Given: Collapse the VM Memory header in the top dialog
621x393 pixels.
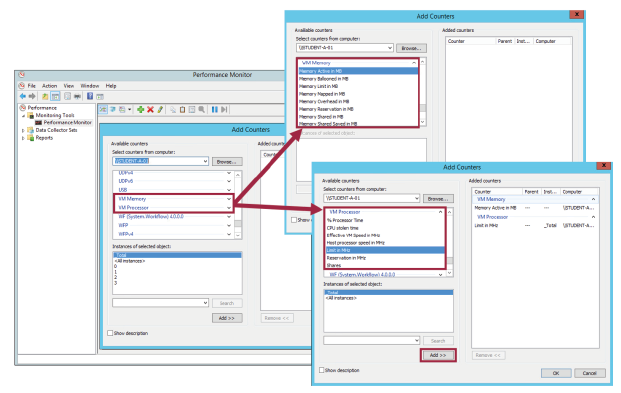Looking at the screenshot, I should click(x=414, y=63).
